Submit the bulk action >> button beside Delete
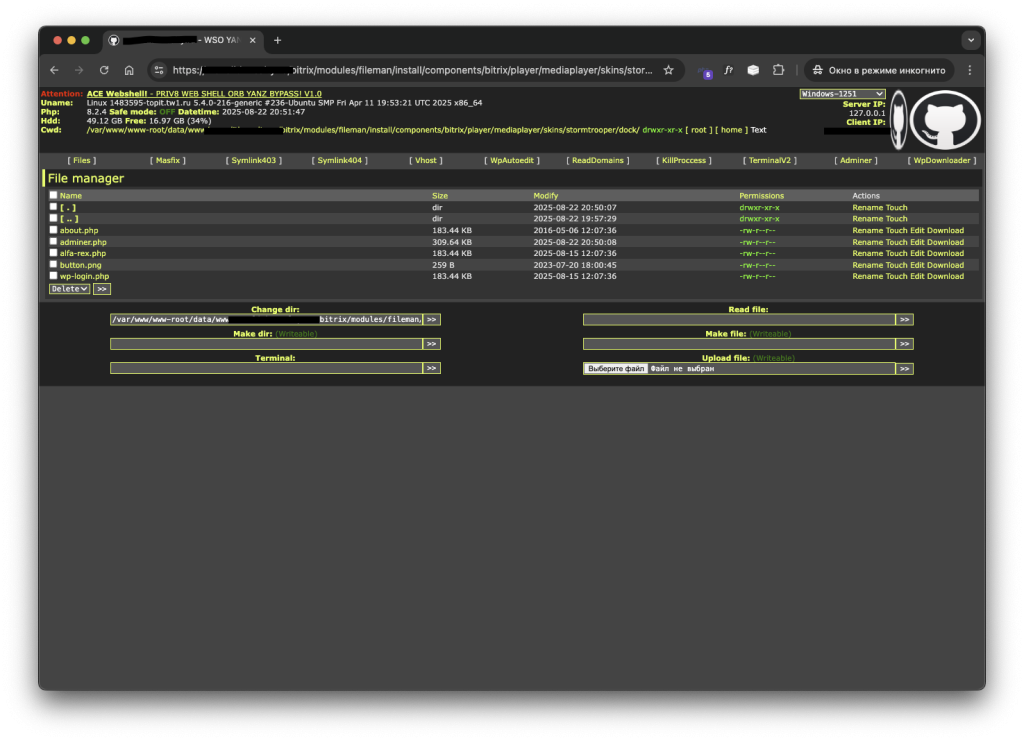 (102, 289)
